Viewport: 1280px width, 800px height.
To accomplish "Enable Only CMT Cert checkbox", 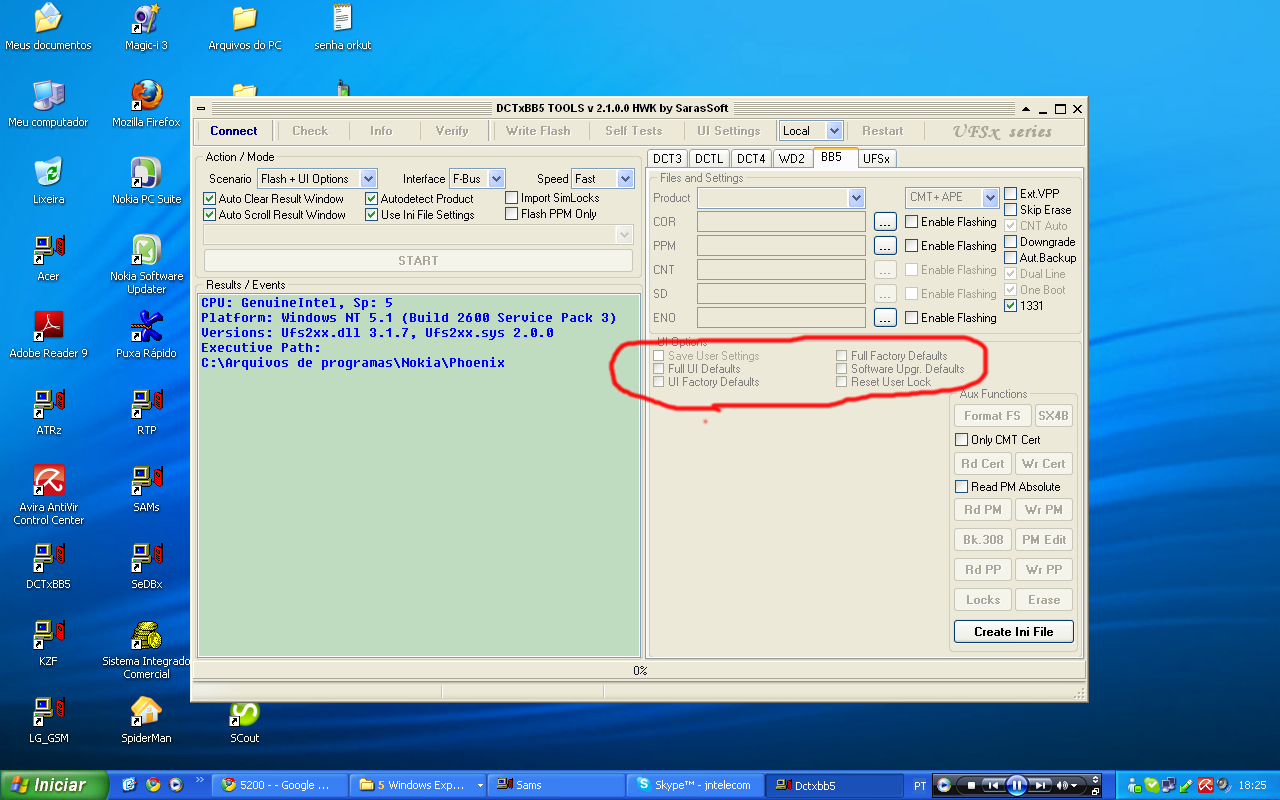I will click(x=962, y=440).
